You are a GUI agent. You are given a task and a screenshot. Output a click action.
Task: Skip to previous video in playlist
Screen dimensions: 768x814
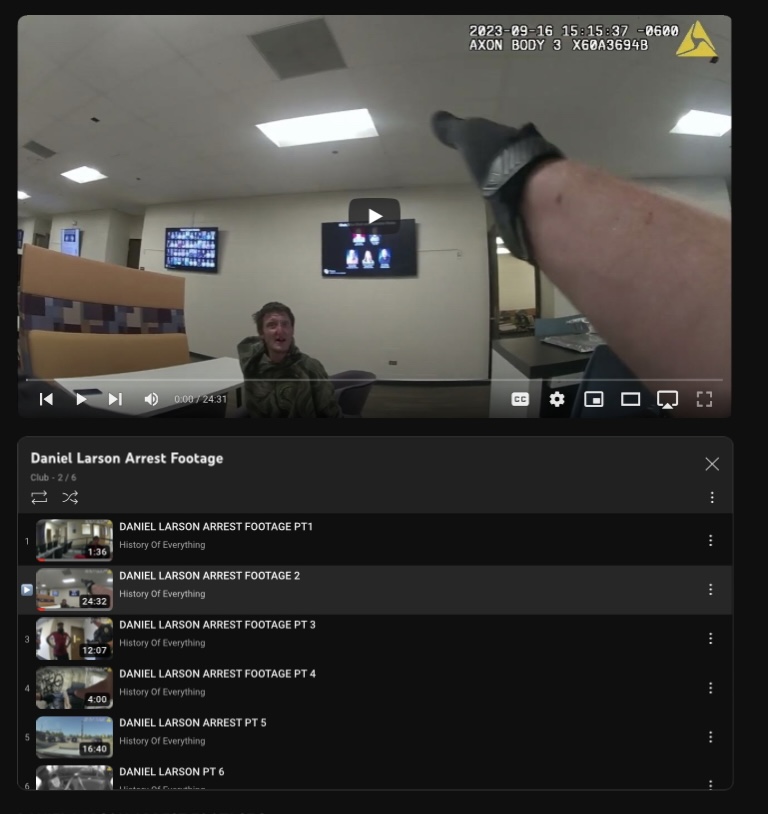coord(46,399)
